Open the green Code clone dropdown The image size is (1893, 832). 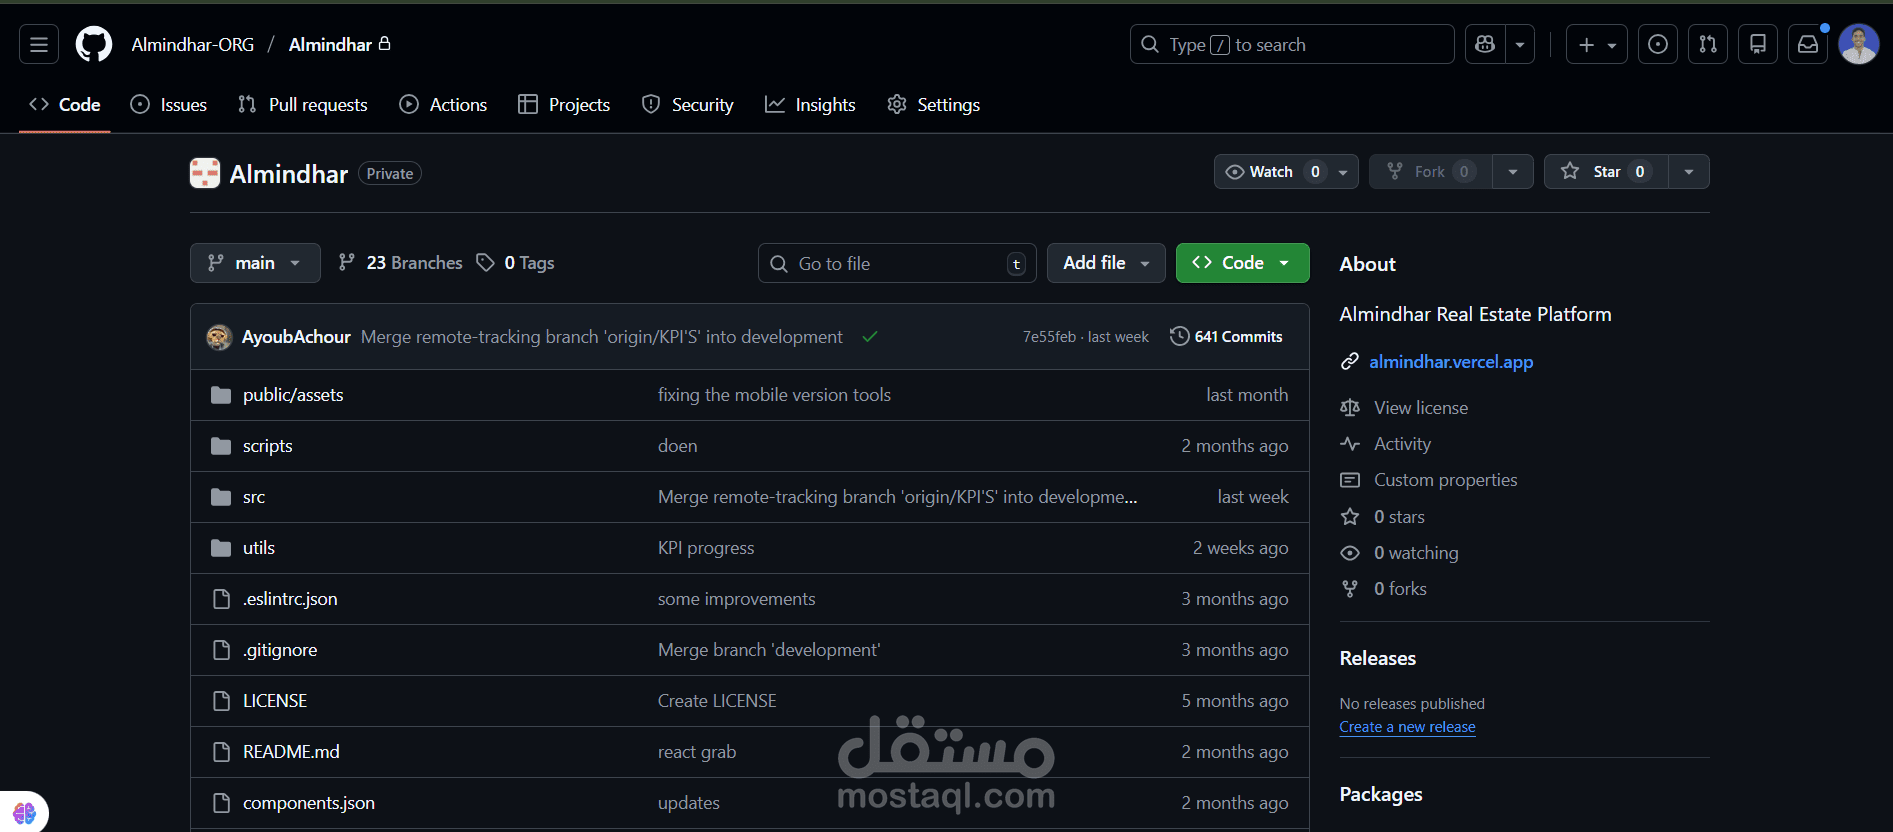tap(1243, 263)
